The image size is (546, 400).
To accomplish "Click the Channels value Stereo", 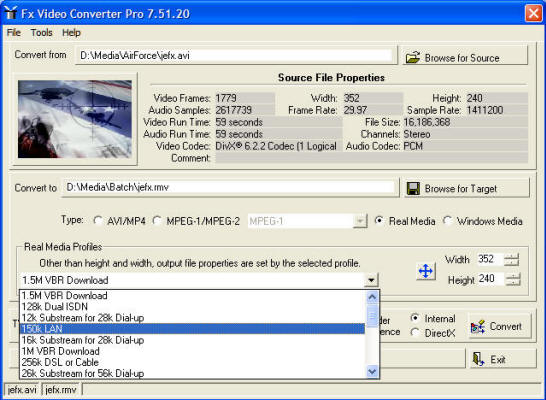I will pos(465,134).
